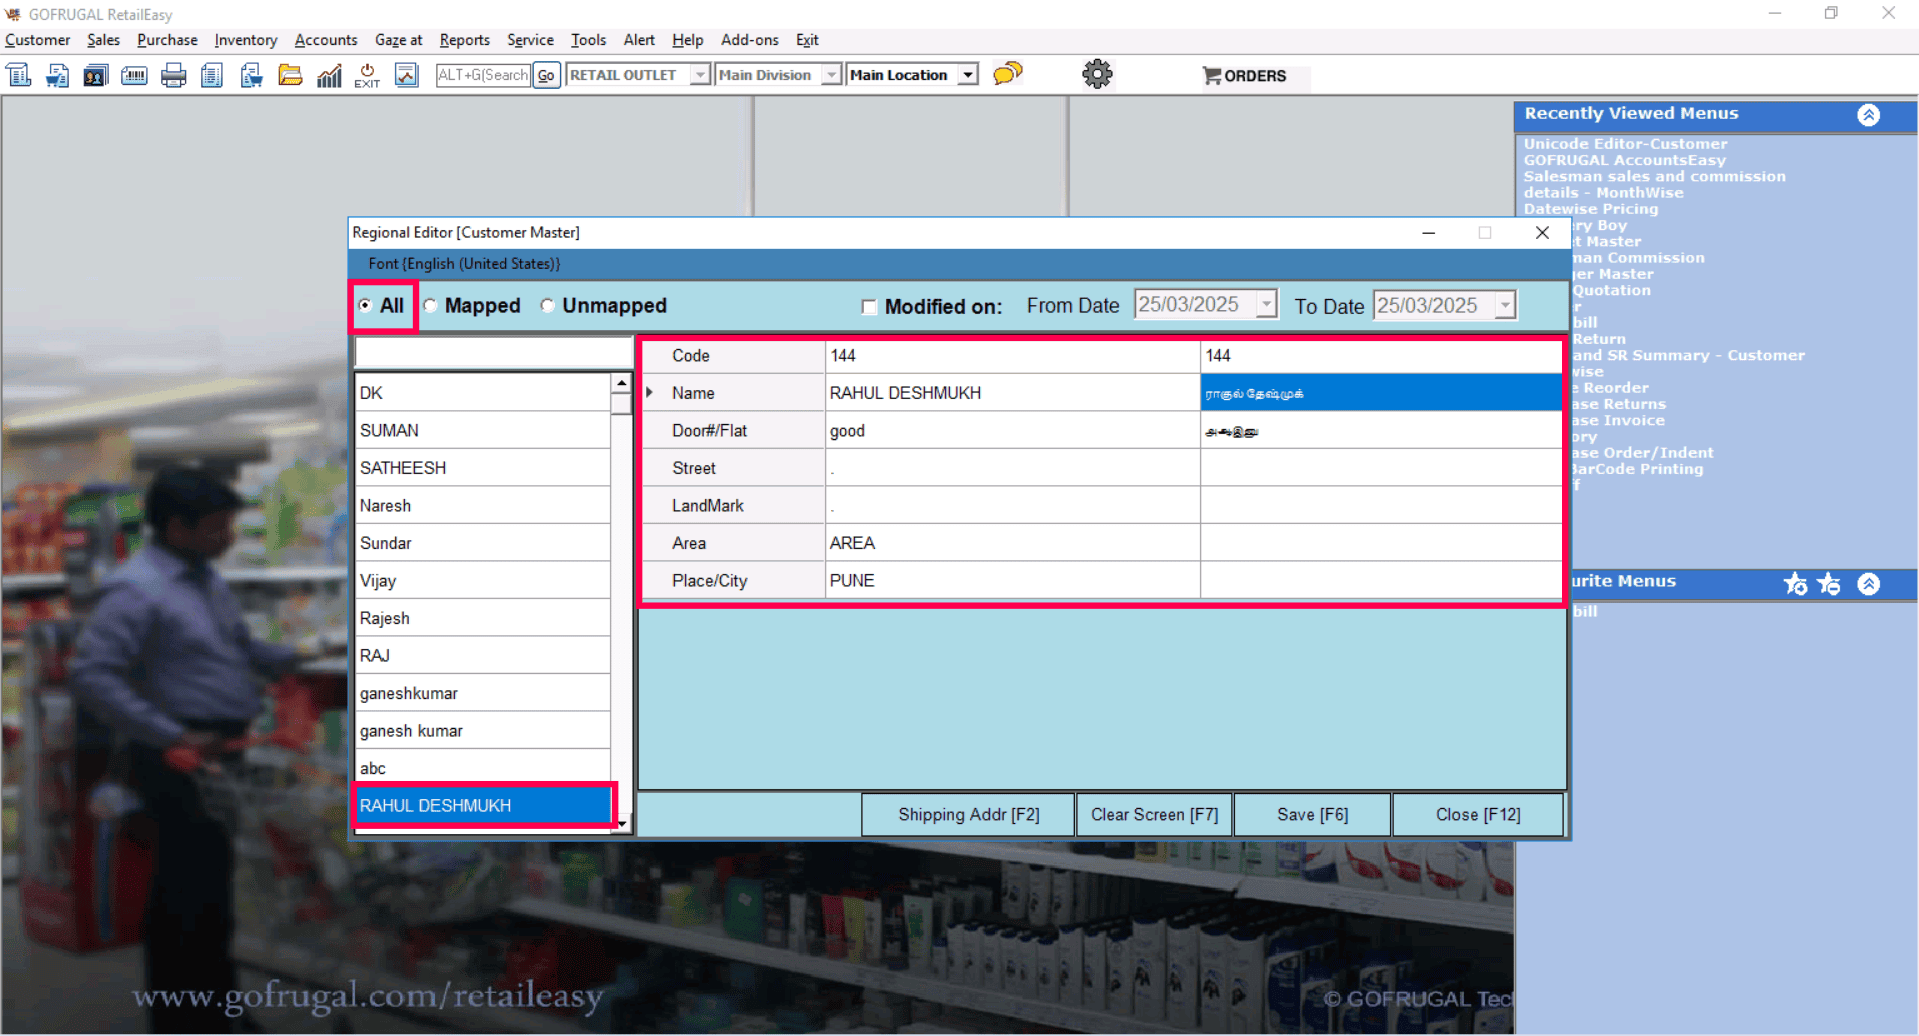Select the Mapped radio button
This screenshot has width=1919, height=1036.
(431, 306)
